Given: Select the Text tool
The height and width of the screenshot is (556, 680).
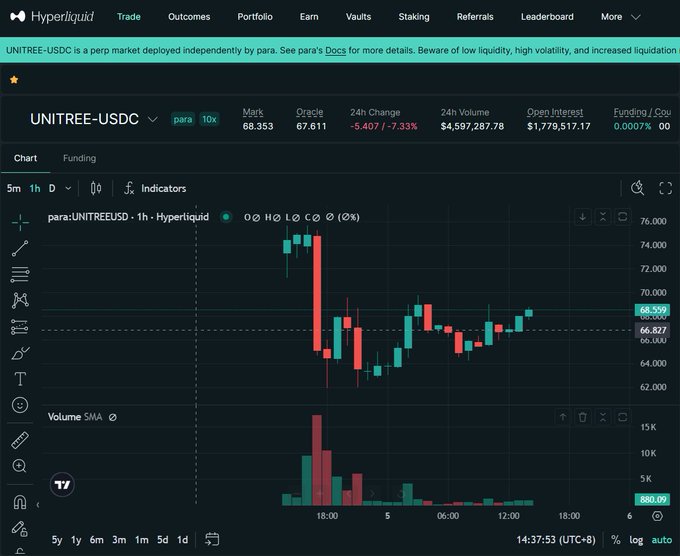Looking at the screenshot, I should point(20,379).
